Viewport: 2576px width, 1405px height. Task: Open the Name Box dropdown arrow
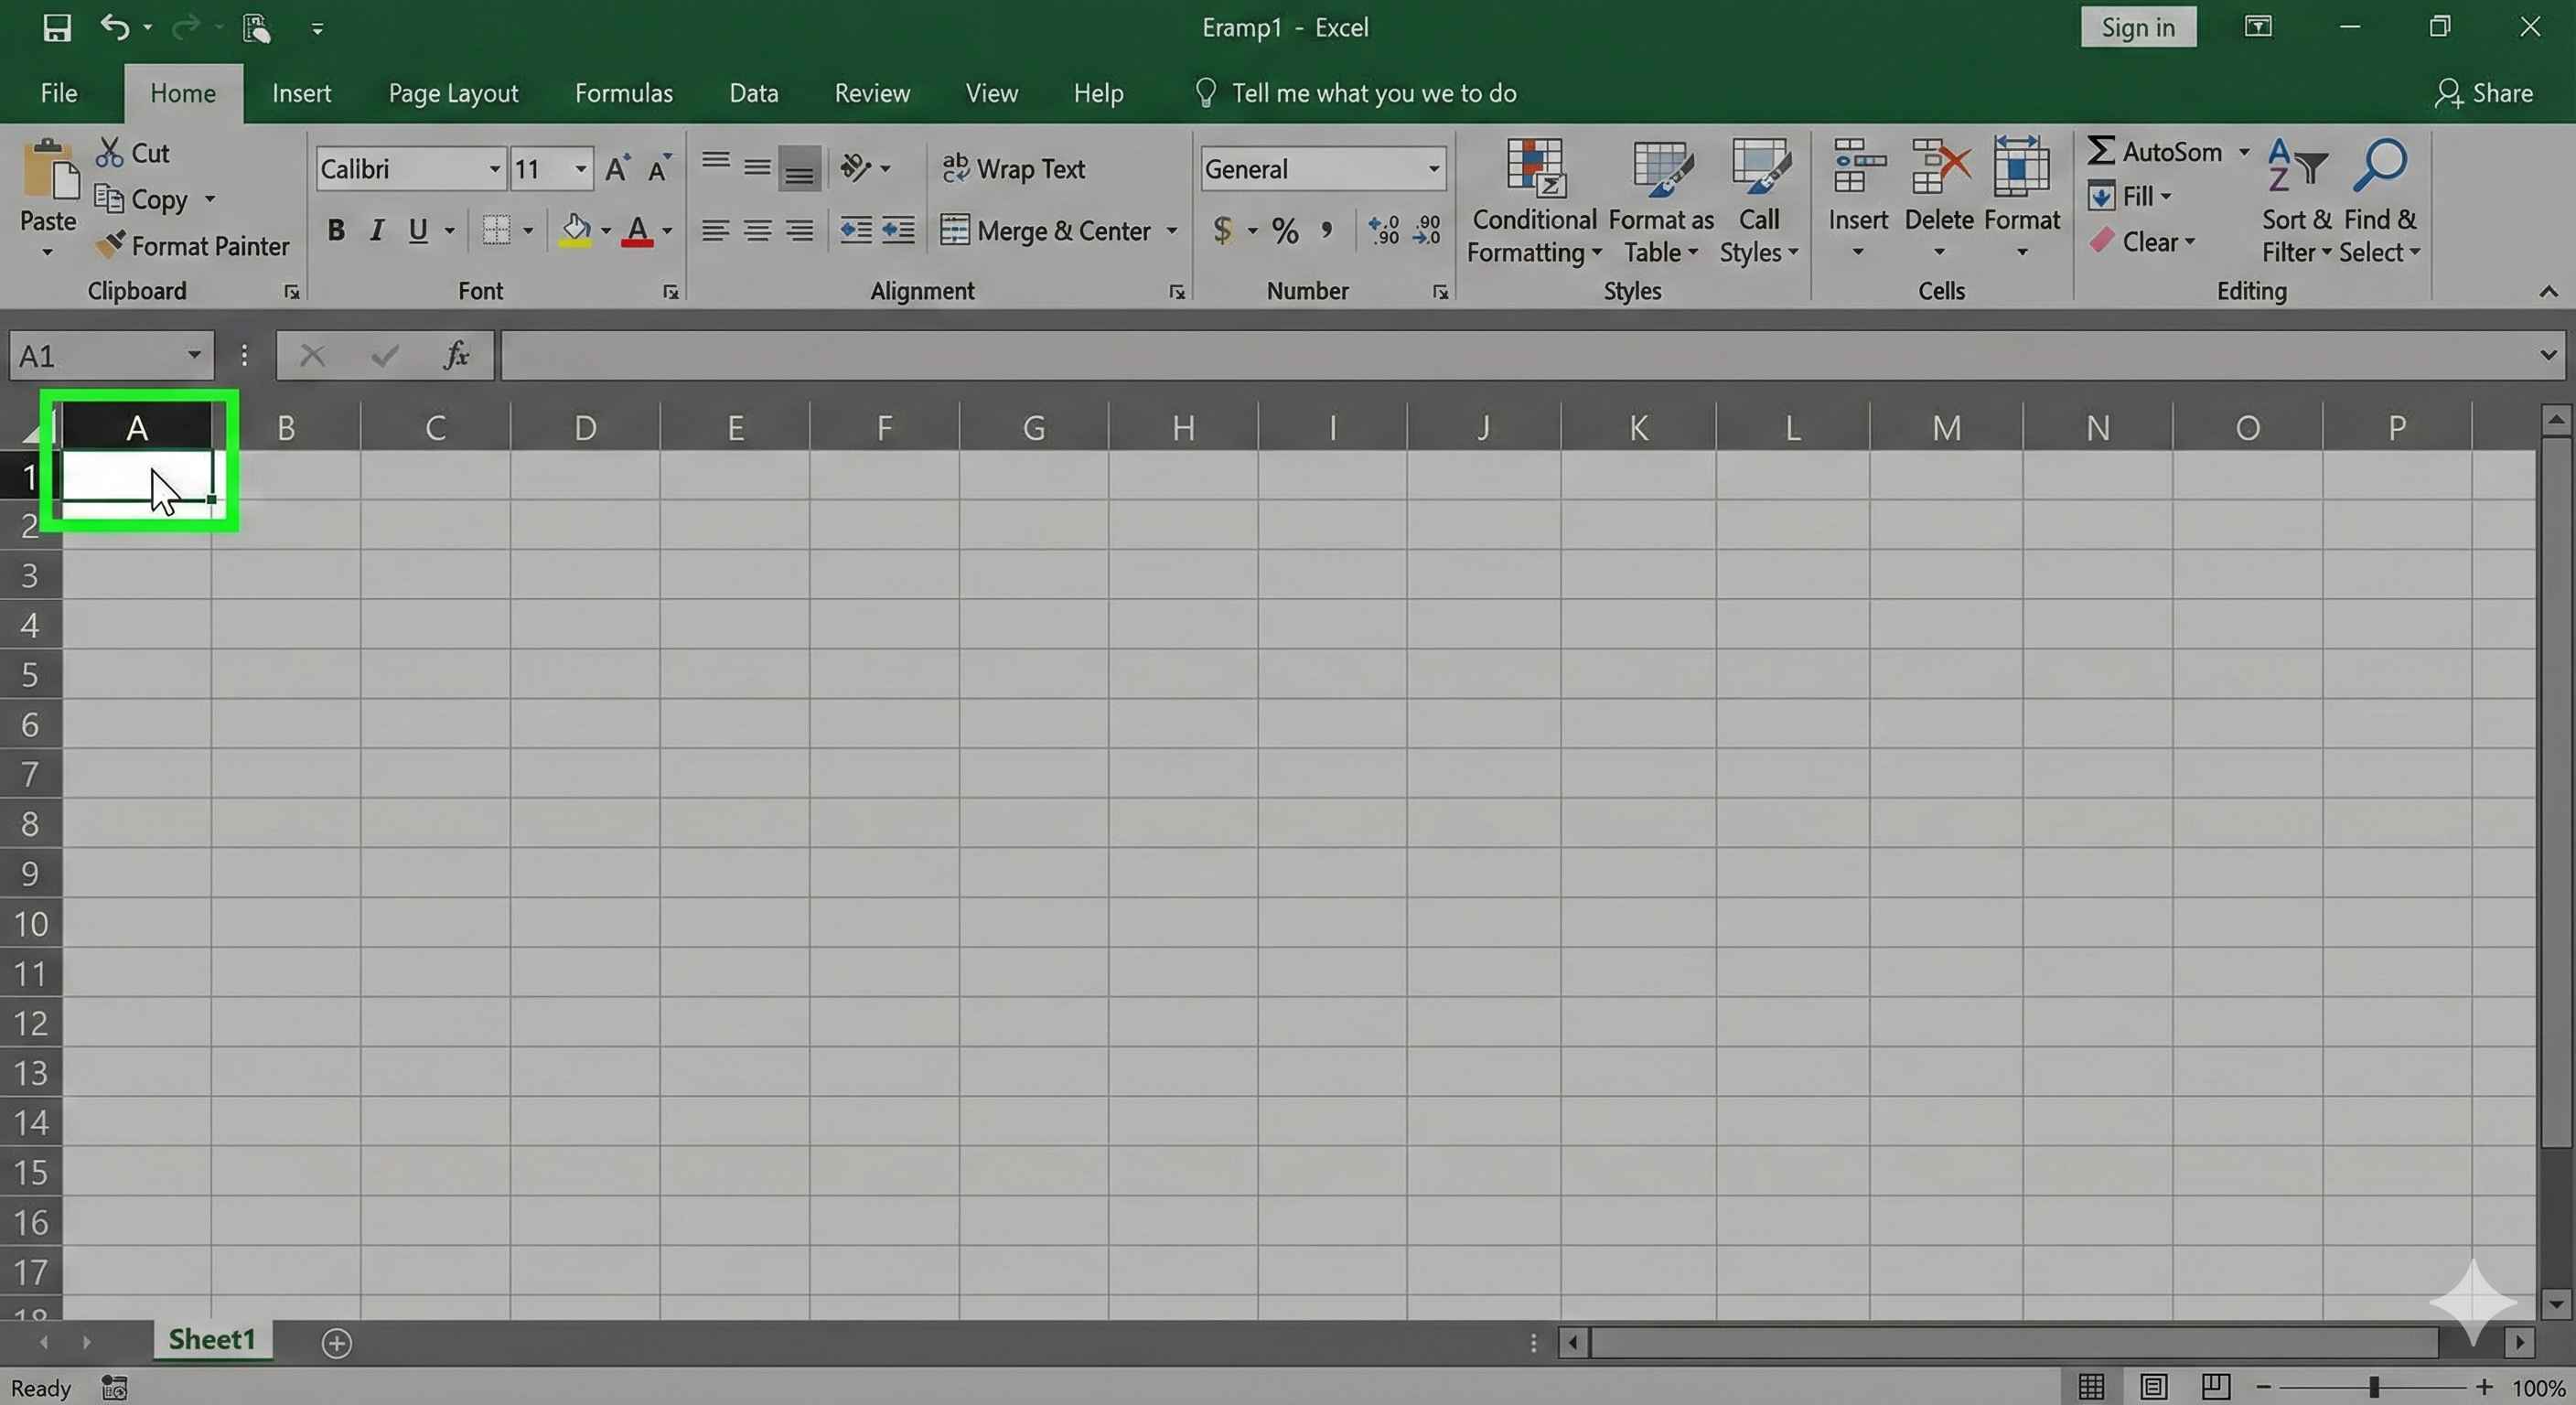click(193, 355)
